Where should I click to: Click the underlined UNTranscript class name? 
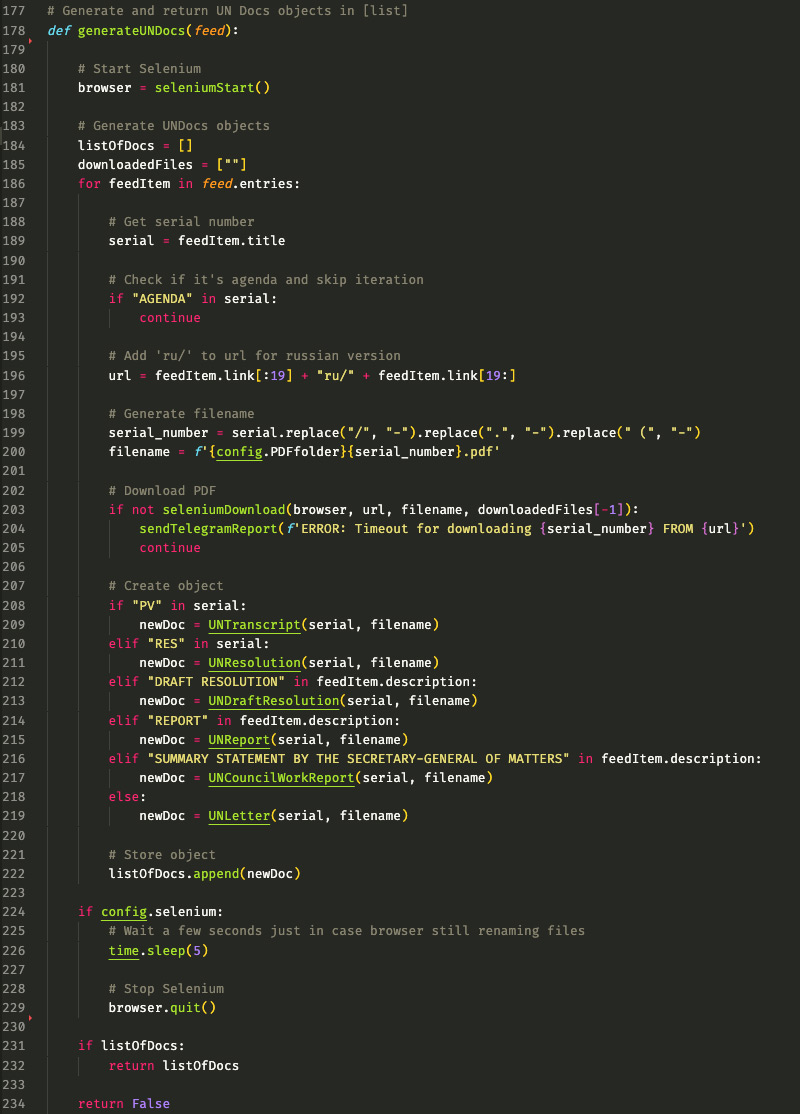pos(254,624)
